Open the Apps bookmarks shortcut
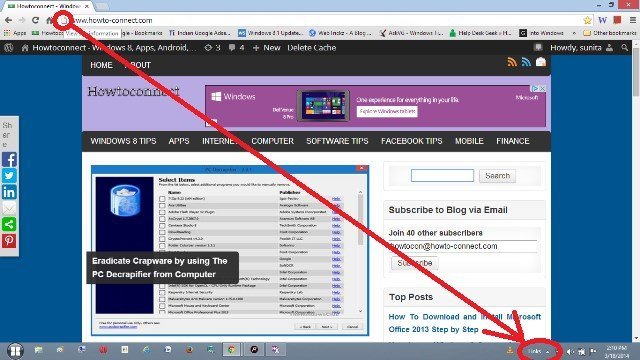The image size is (640, 360). (x=15, y=33)
